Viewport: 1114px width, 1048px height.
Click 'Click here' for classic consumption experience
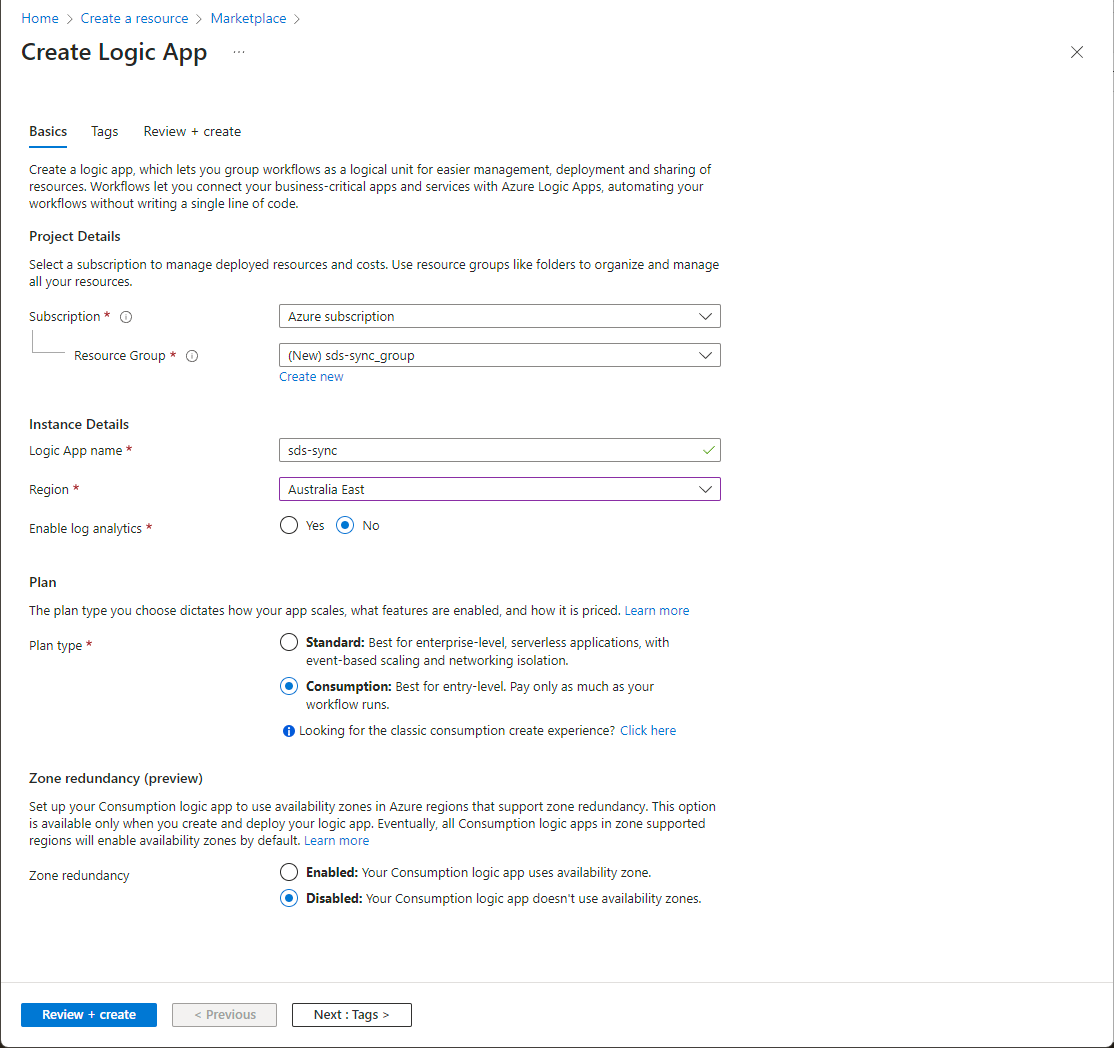[648, 730]
